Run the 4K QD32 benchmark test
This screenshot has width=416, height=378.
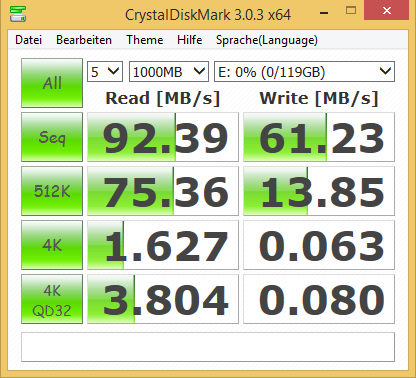pyautogui.click(x=52, y=299)
